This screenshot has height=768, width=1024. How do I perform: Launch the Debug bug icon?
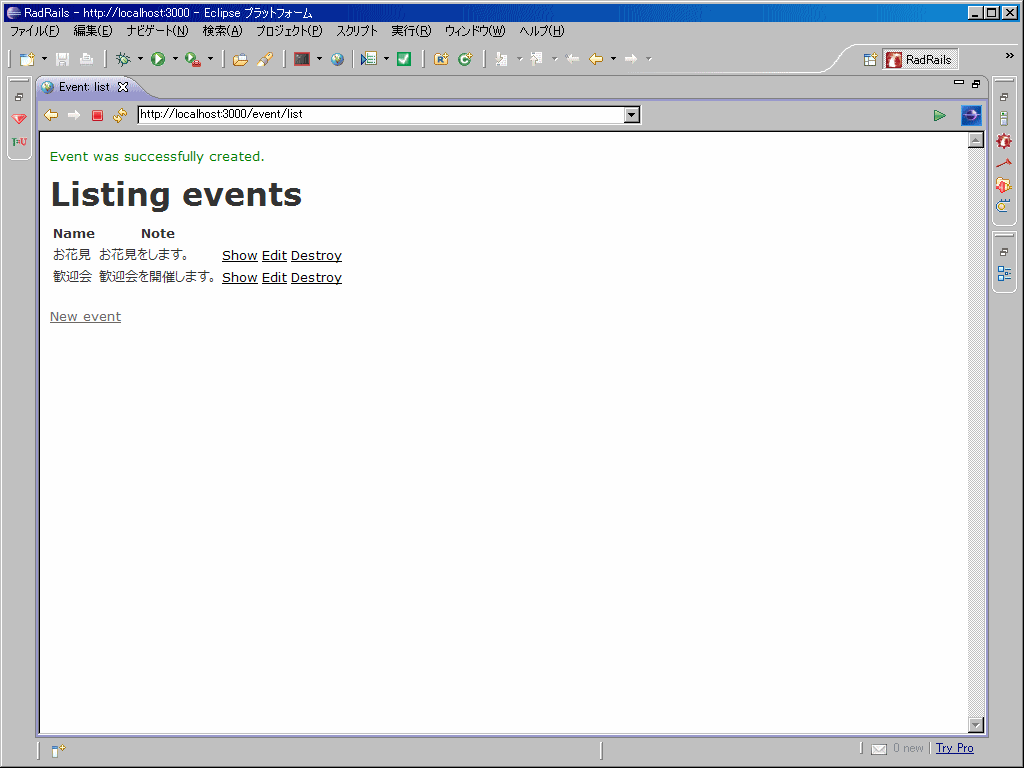tap(123, 59)
